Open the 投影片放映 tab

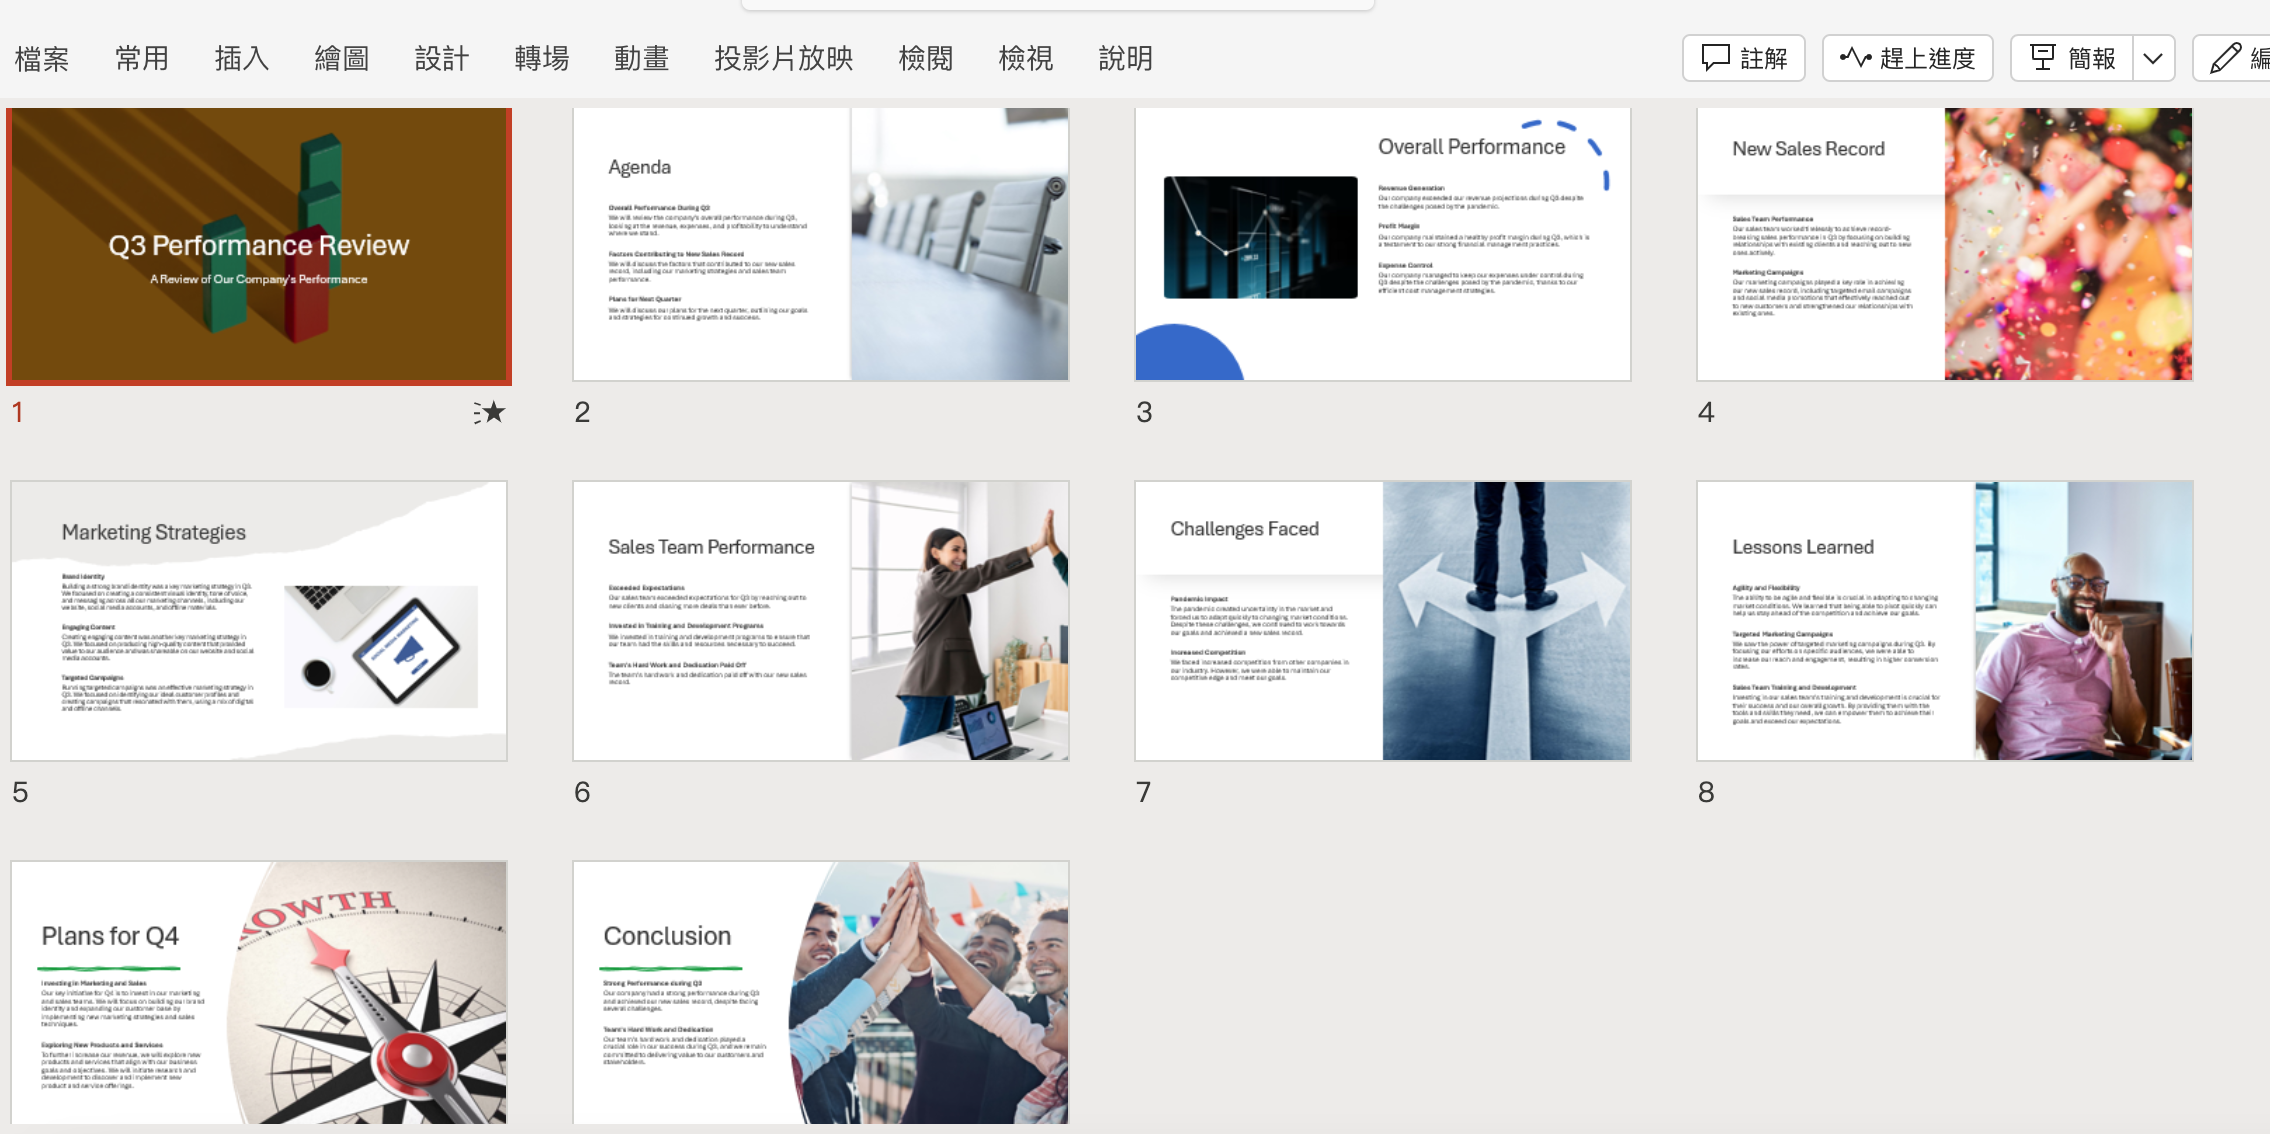784,58
